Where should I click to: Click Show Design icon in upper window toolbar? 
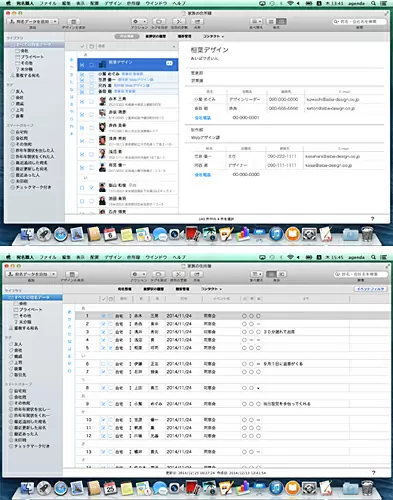74,22
